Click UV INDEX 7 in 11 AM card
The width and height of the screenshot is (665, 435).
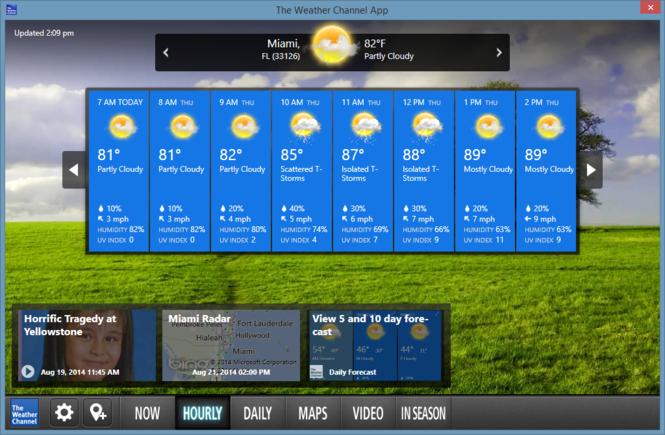click(360, 240)
